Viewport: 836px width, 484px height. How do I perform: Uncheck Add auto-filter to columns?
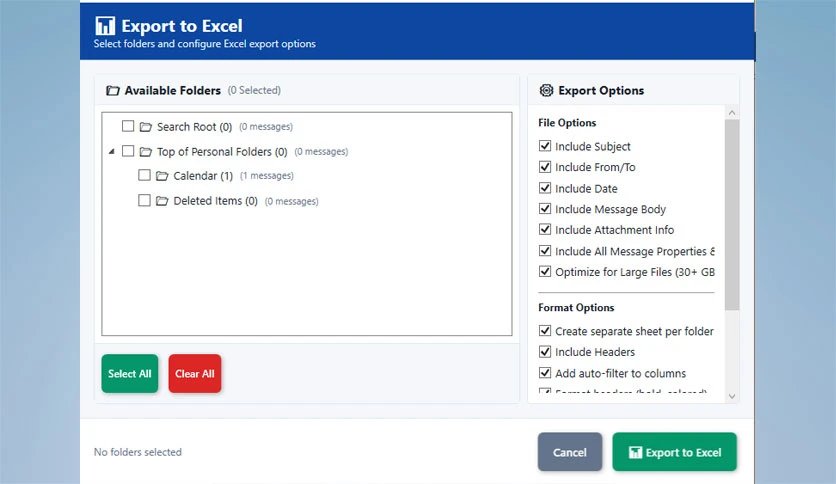tap(544, 373)
